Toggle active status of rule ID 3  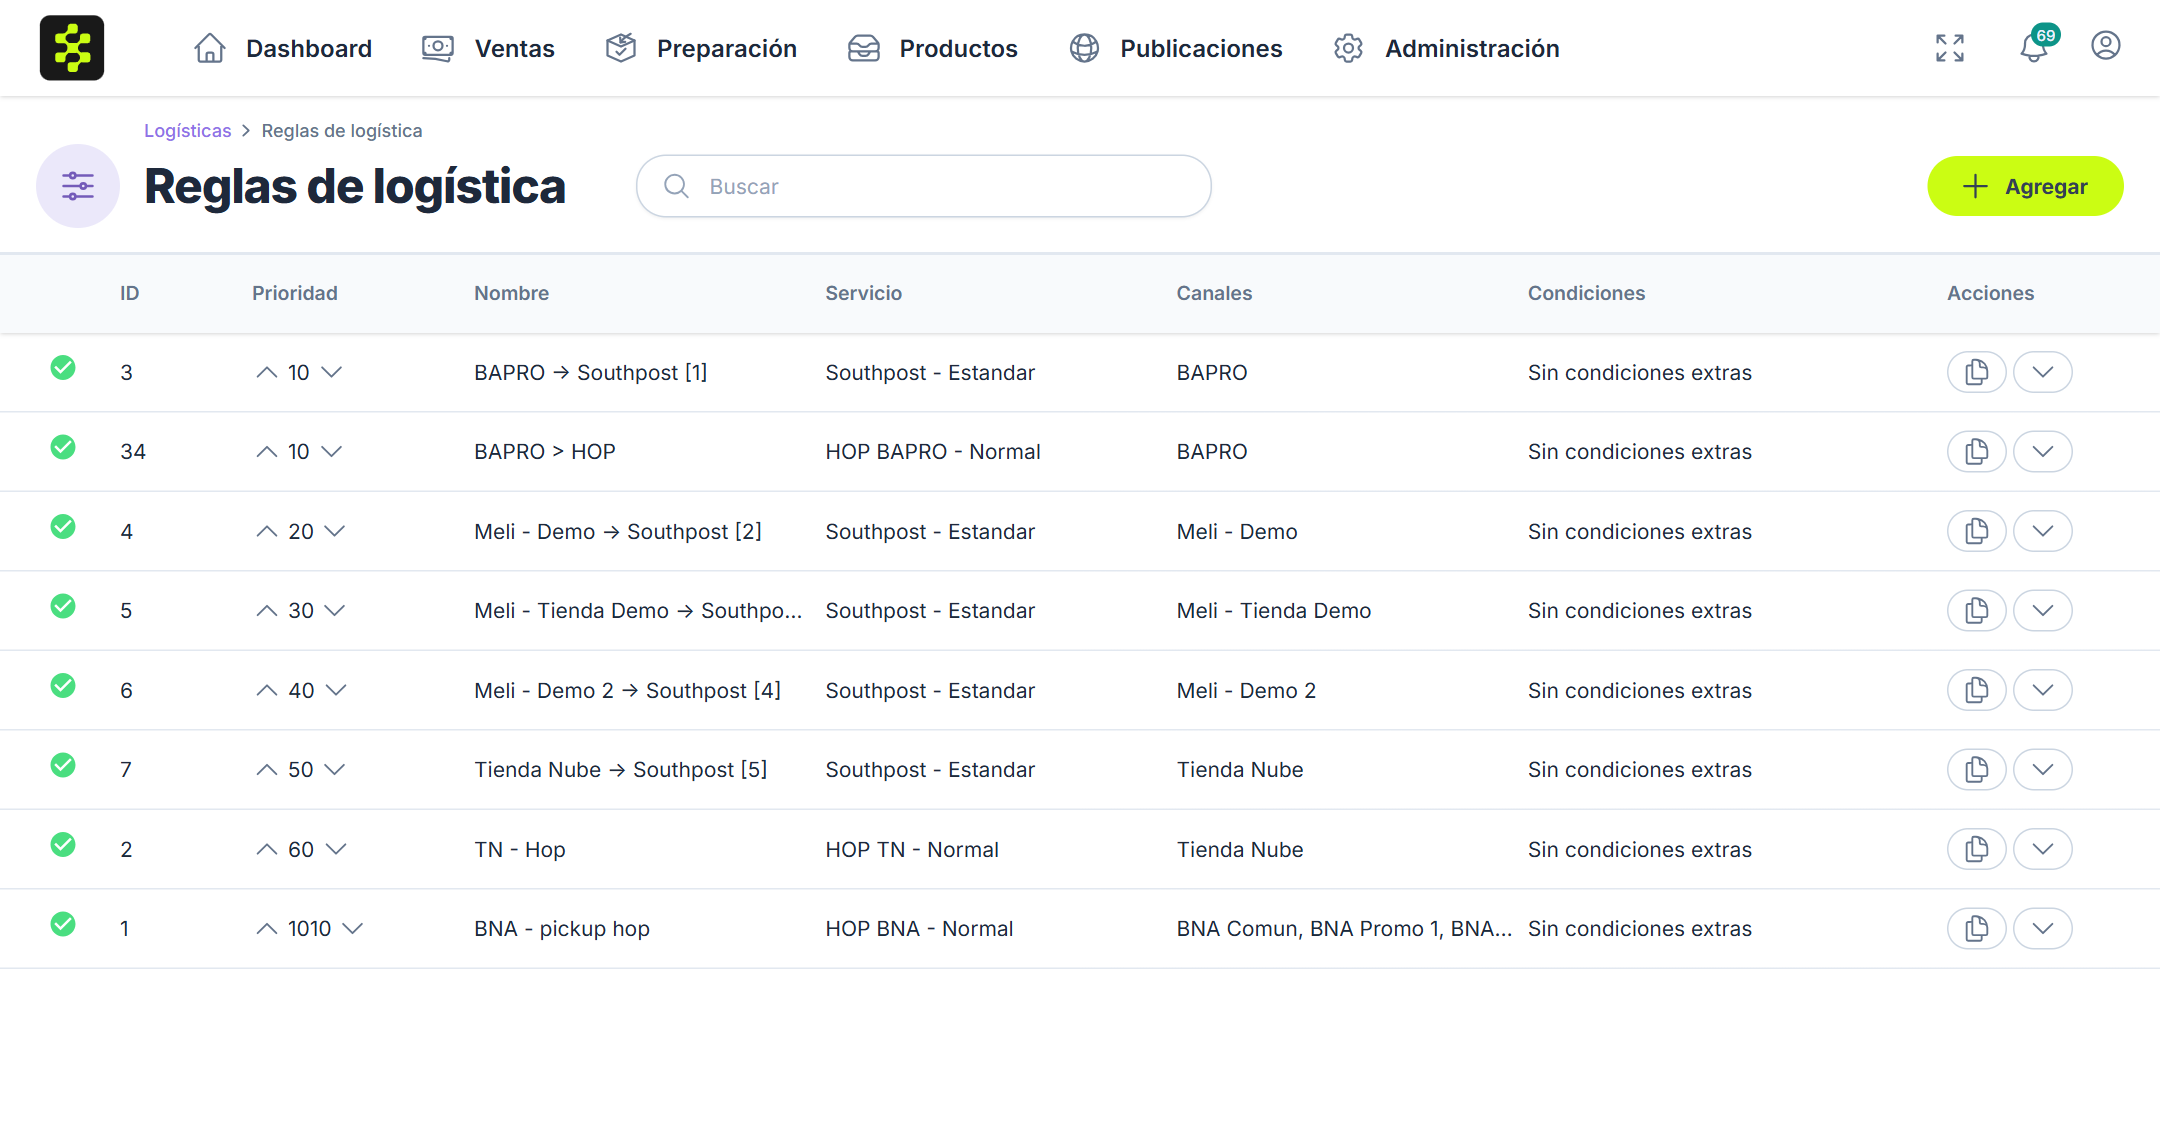click(63, 367)
